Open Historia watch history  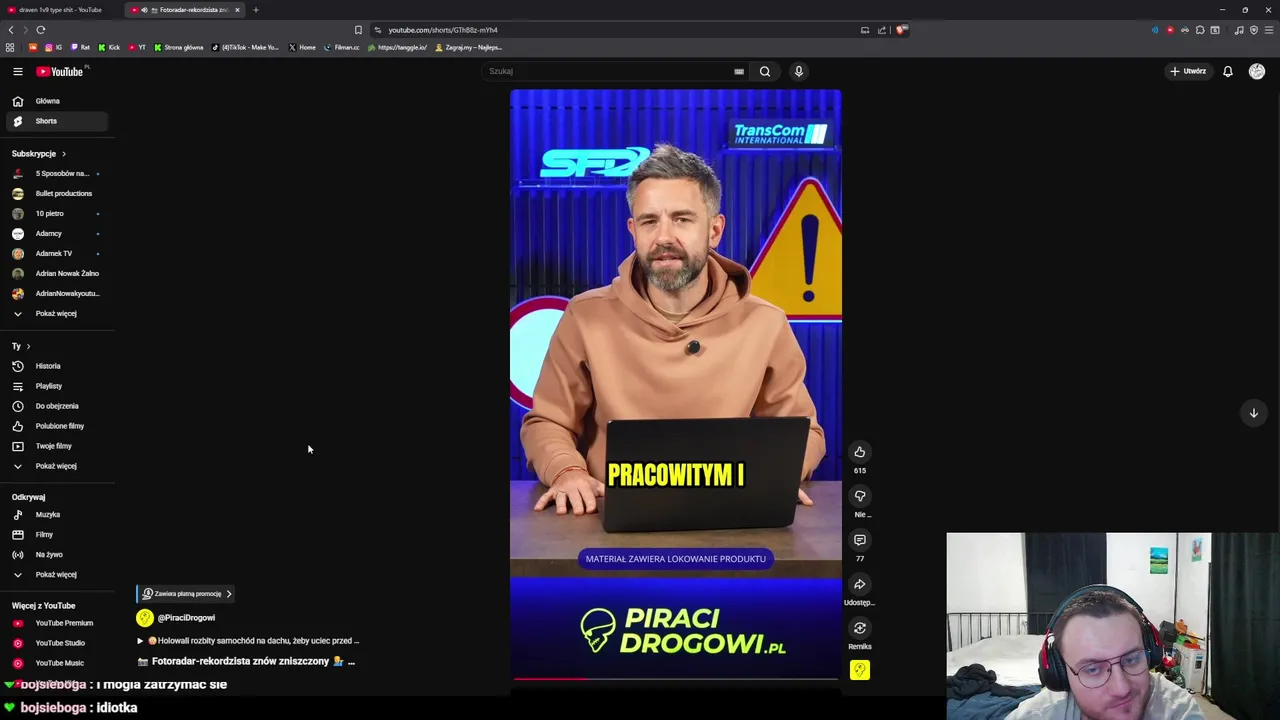tap(57, 366)
